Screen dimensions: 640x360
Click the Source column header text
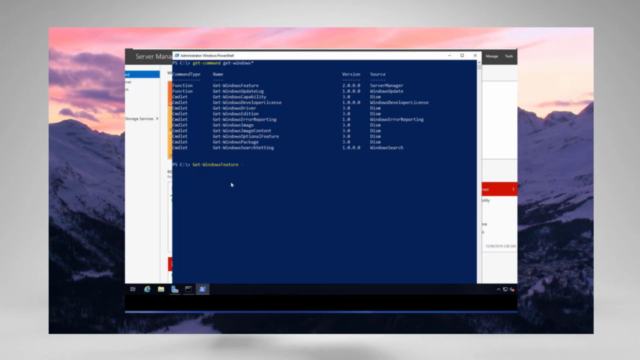click(378, 74)
